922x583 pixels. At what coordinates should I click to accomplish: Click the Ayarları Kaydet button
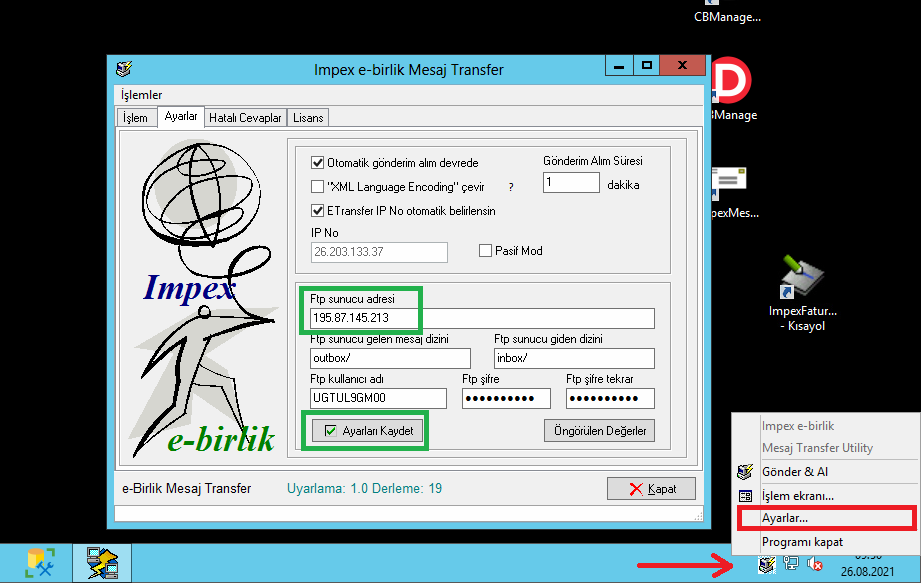[367, 431]
